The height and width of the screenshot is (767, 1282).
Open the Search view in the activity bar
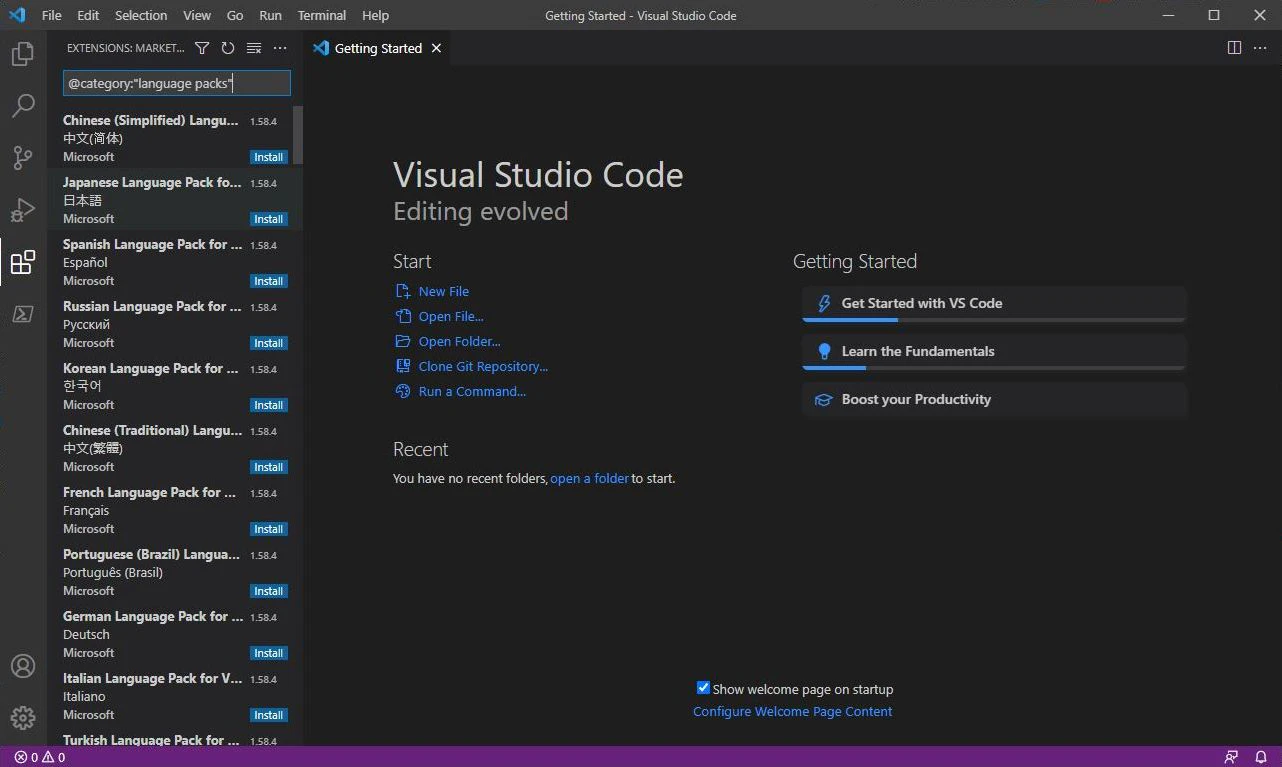22,106
